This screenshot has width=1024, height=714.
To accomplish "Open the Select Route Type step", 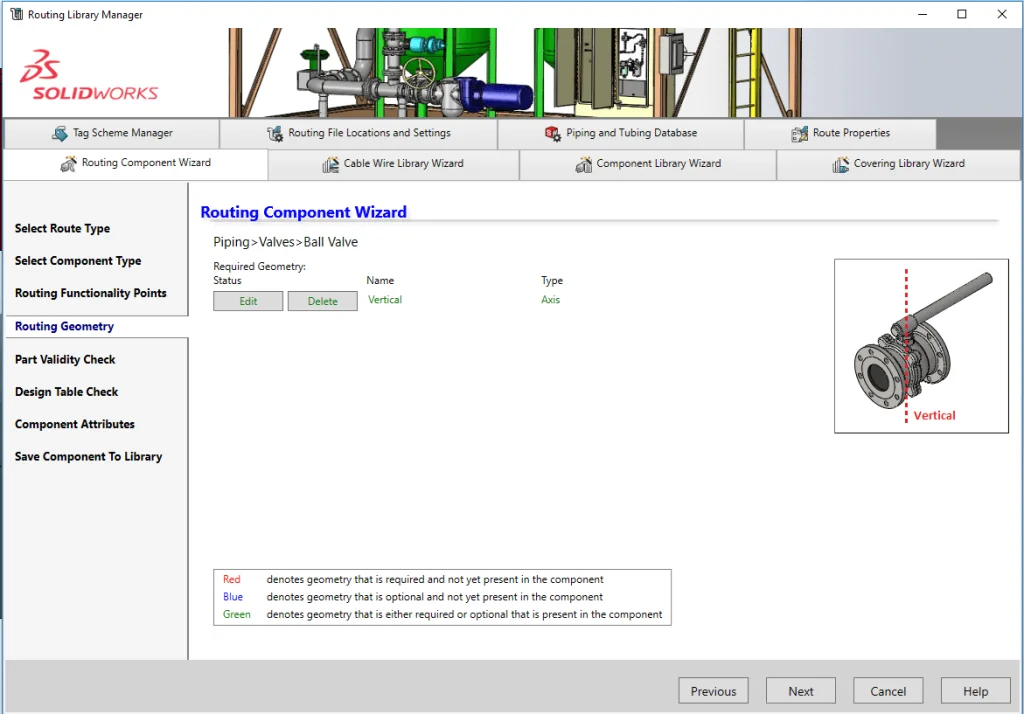I will pyautogui.click(x=62, y=229).
